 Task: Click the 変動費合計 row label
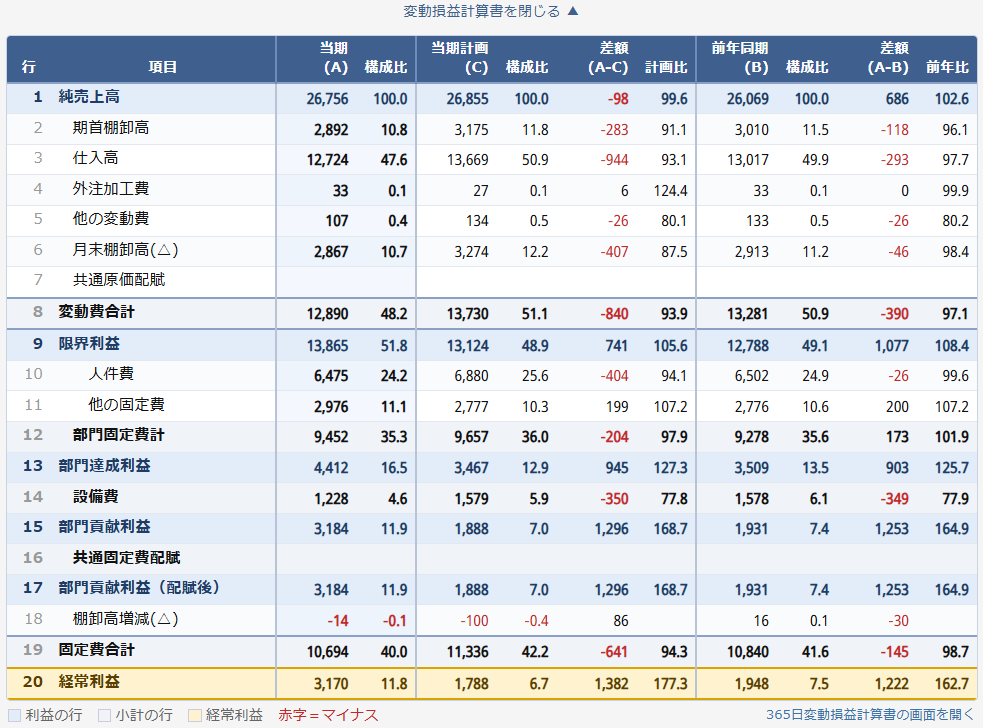pyautogui.click(x=97, y=312)
